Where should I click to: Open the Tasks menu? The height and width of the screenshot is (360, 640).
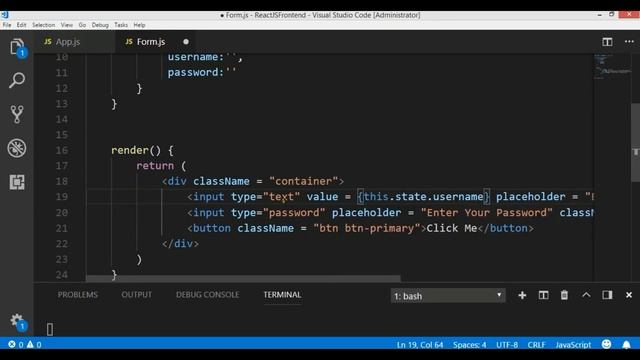point(121,25)
